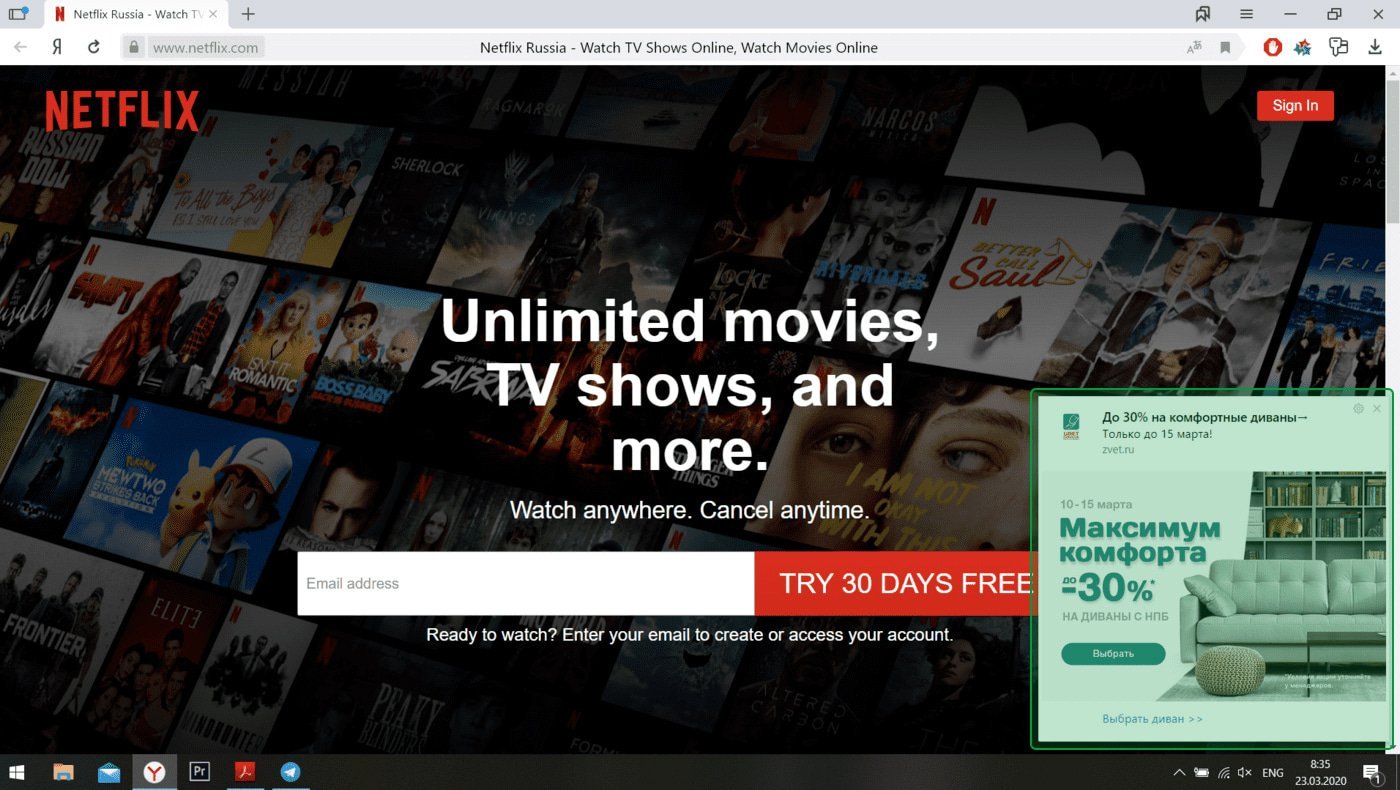
Task: Click the www.netflix.com address field
Action: click(205, 47)
